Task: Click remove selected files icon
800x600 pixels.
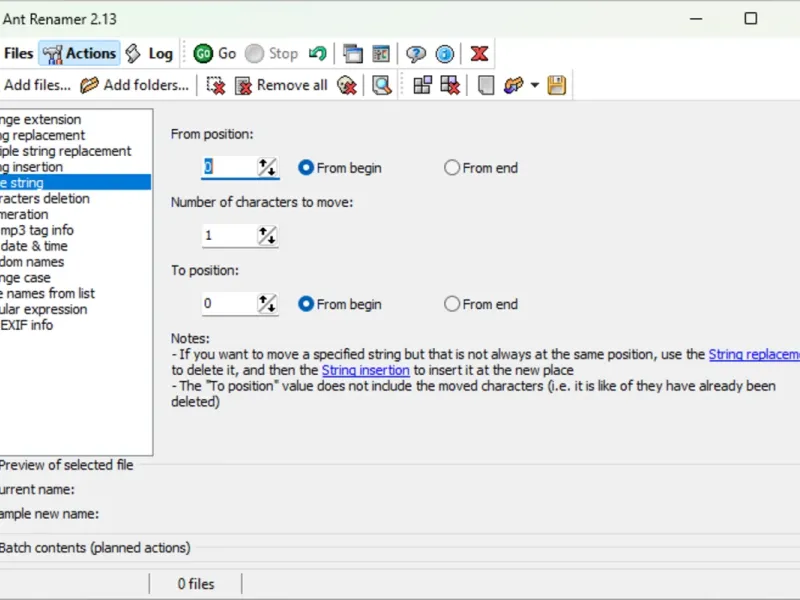Action: click(x=216, y=85)
